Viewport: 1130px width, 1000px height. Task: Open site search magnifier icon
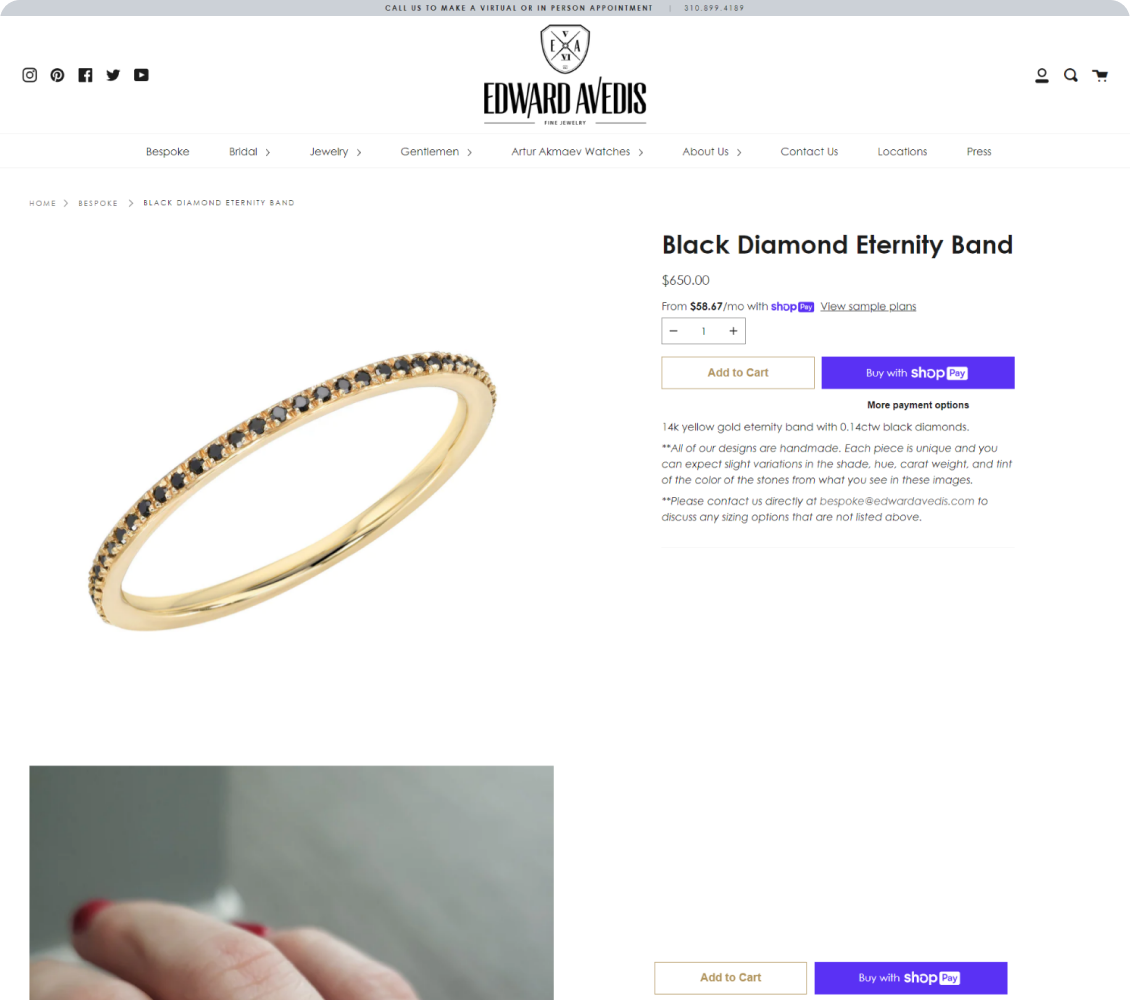(x=1071, y=75)
